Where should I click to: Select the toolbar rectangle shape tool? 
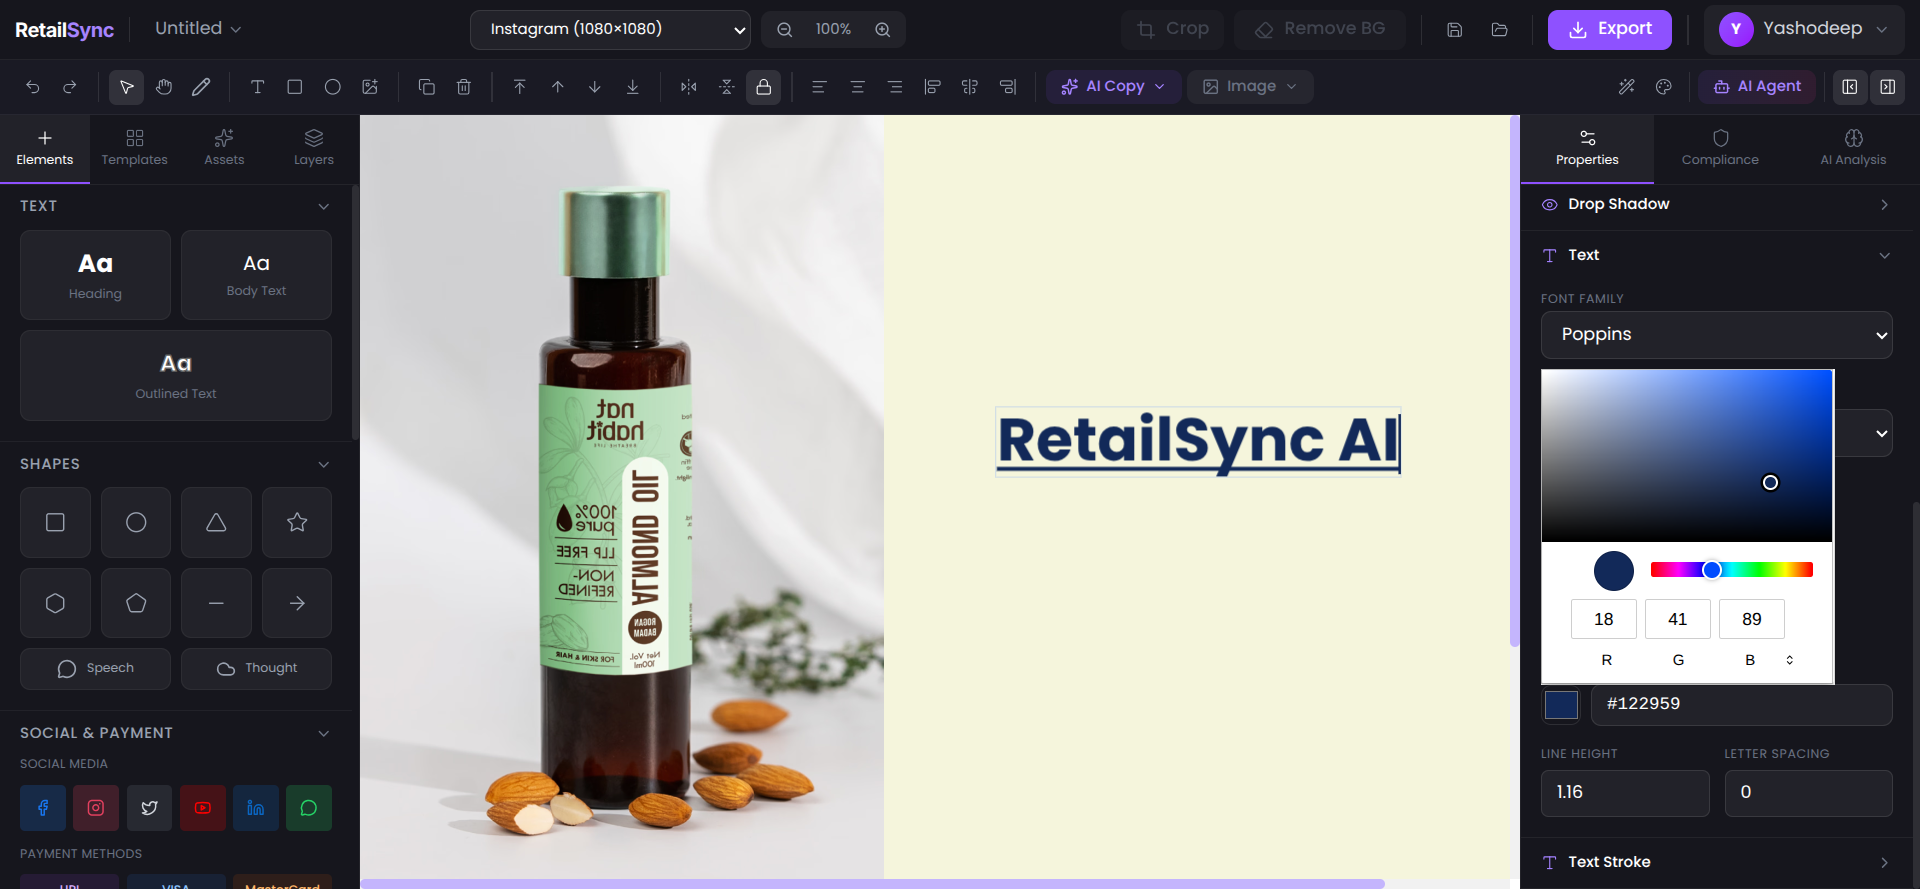coord(295,87)
